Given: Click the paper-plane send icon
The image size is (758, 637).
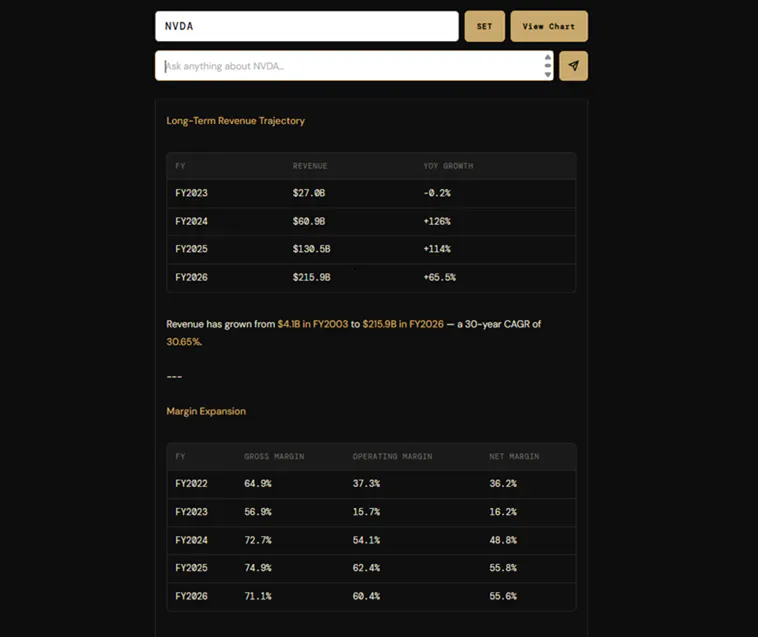Looking at the screenshot, I should 573,66.
